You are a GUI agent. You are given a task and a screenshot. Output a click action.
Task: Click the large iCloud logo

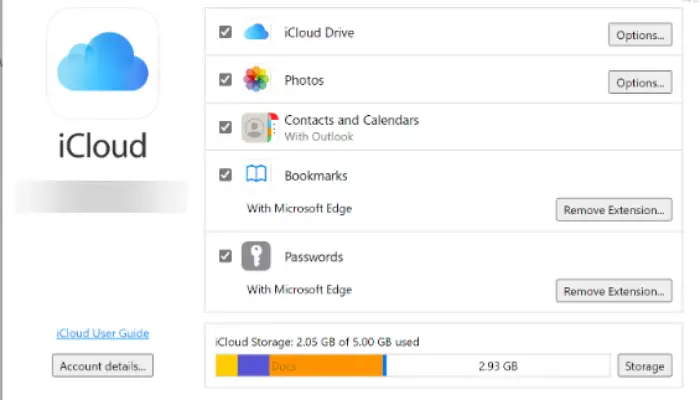(103, 62)
